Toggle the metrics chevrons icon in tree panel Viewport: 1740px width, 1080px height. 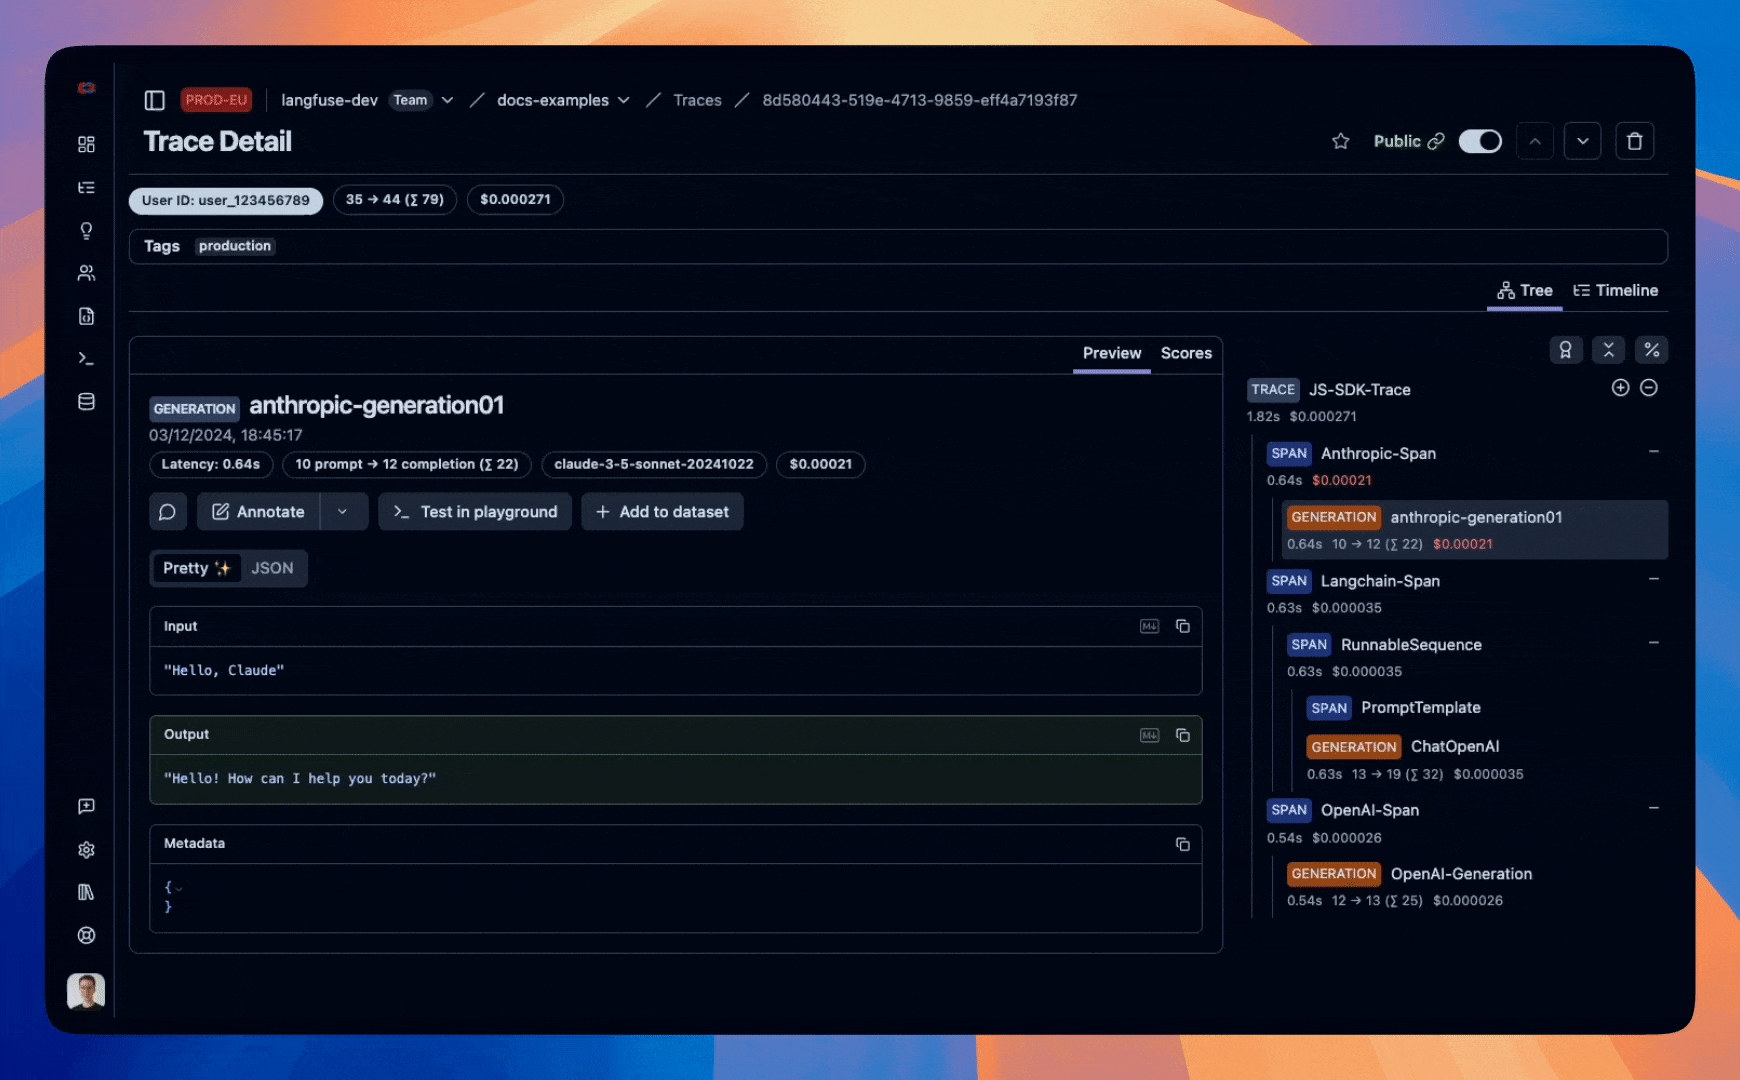1609,350
